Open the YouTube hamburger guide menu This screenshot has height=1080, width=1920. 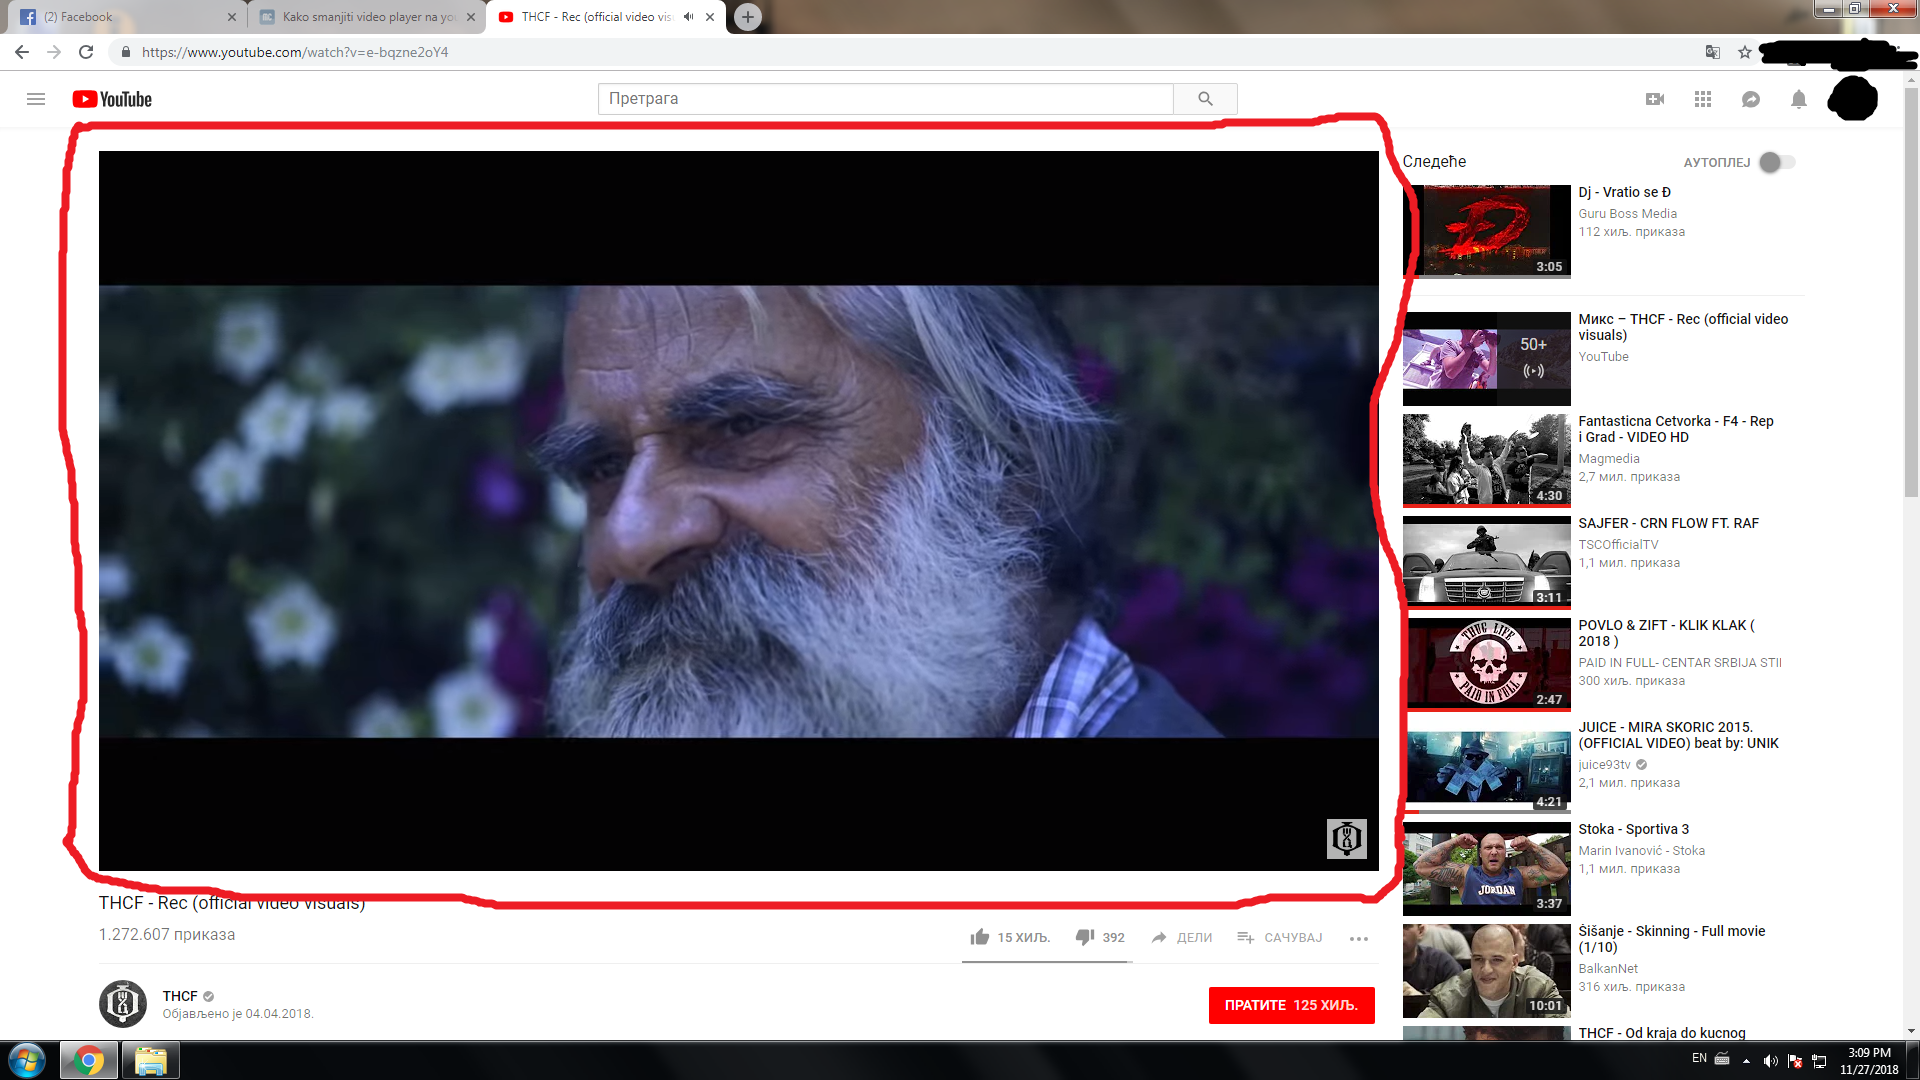36,99
